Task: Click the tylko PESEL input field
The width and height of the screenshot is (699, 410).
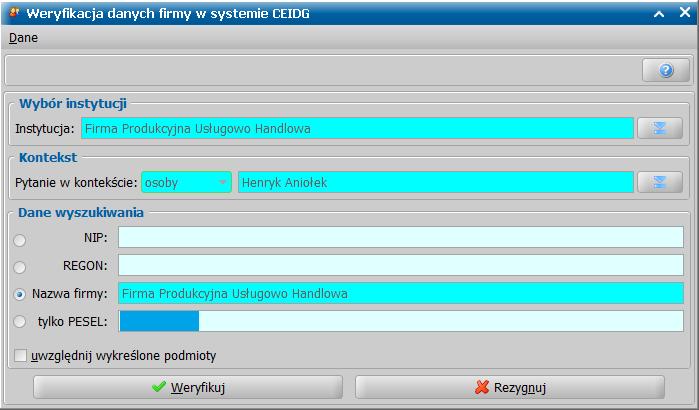Action: [x=401, y=321]
